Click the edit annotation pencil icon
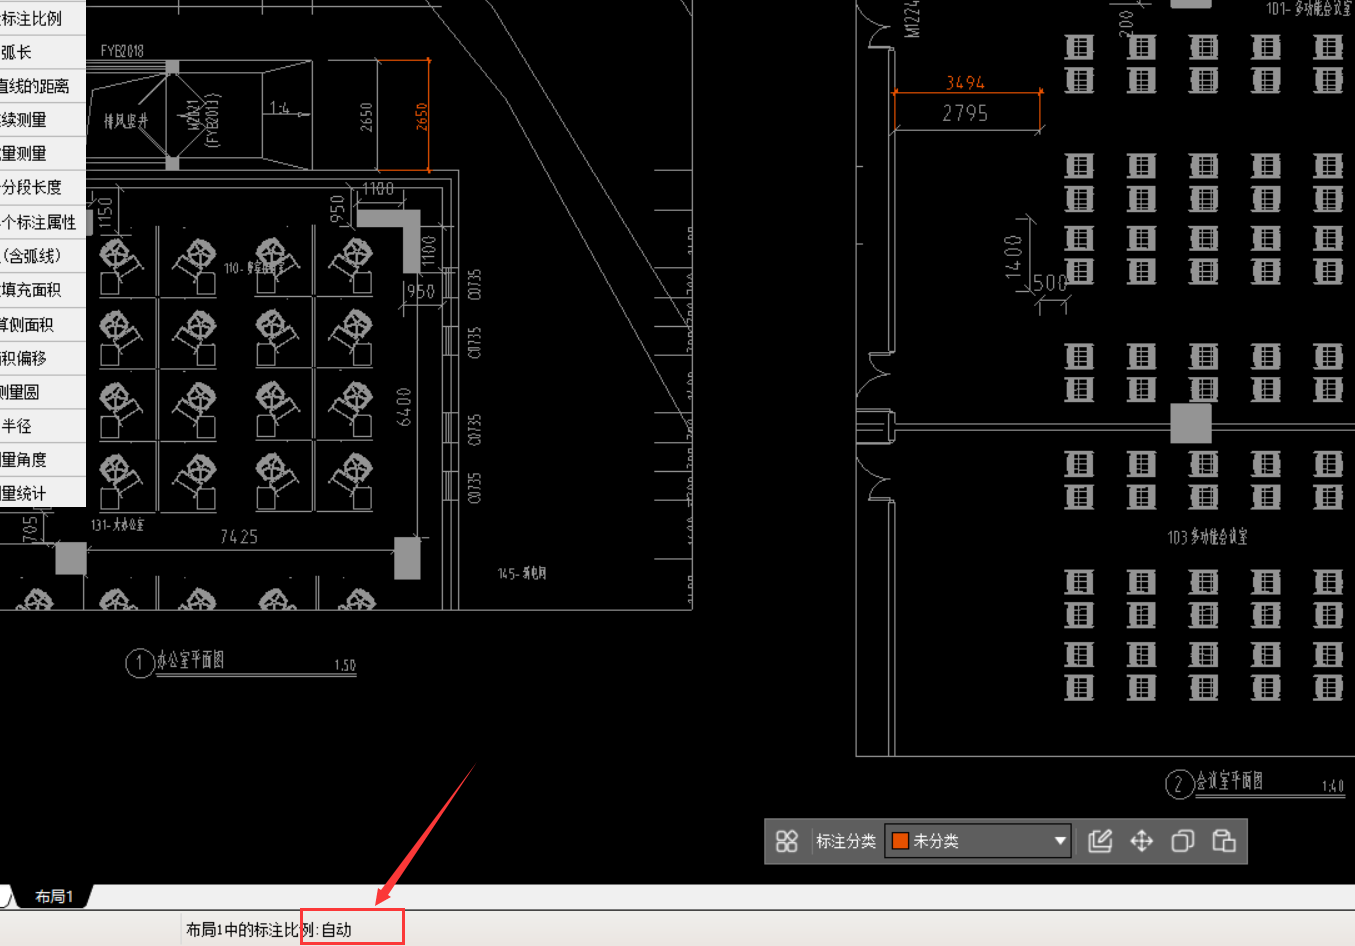 tap(1100, 841)
